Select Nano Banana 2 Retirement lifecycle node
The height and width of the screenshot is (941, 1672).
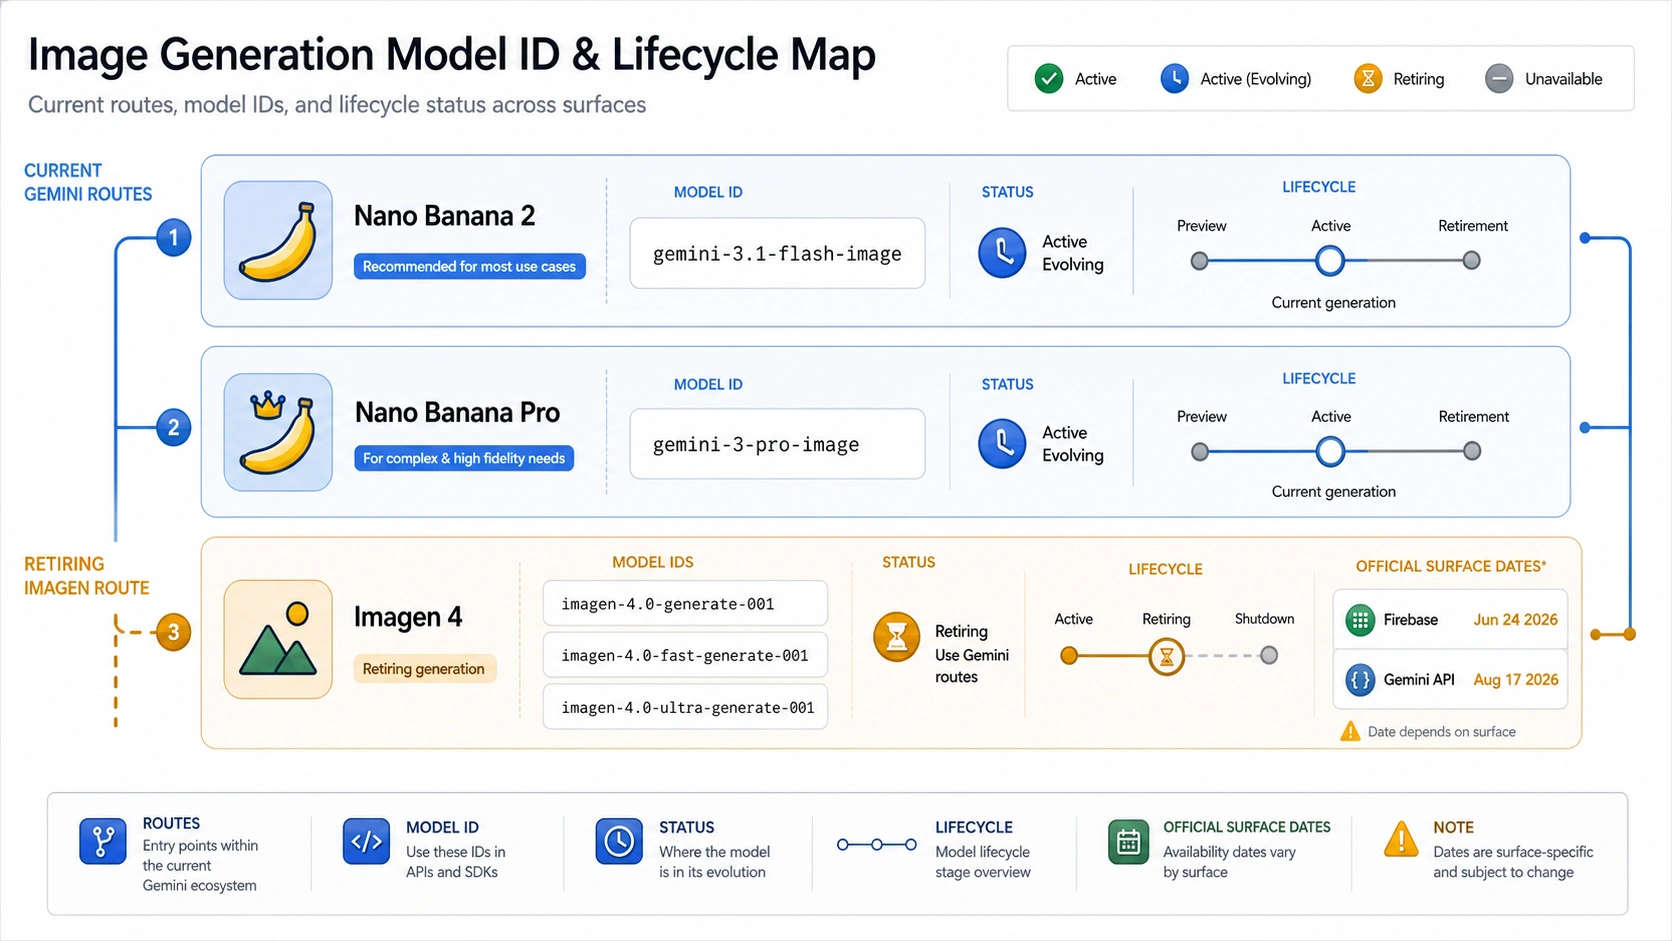tap(1472, 261)
